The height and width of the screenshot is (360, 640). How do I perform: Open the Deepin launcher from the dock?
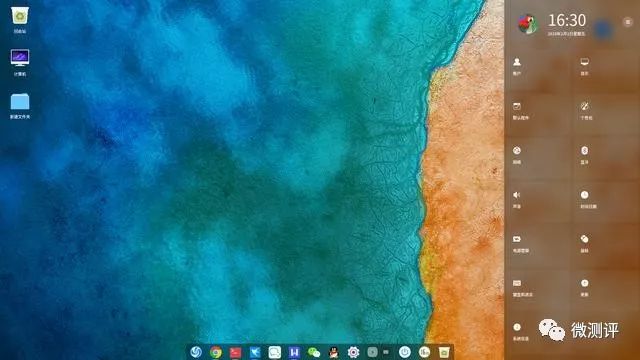tap(196, 351)
